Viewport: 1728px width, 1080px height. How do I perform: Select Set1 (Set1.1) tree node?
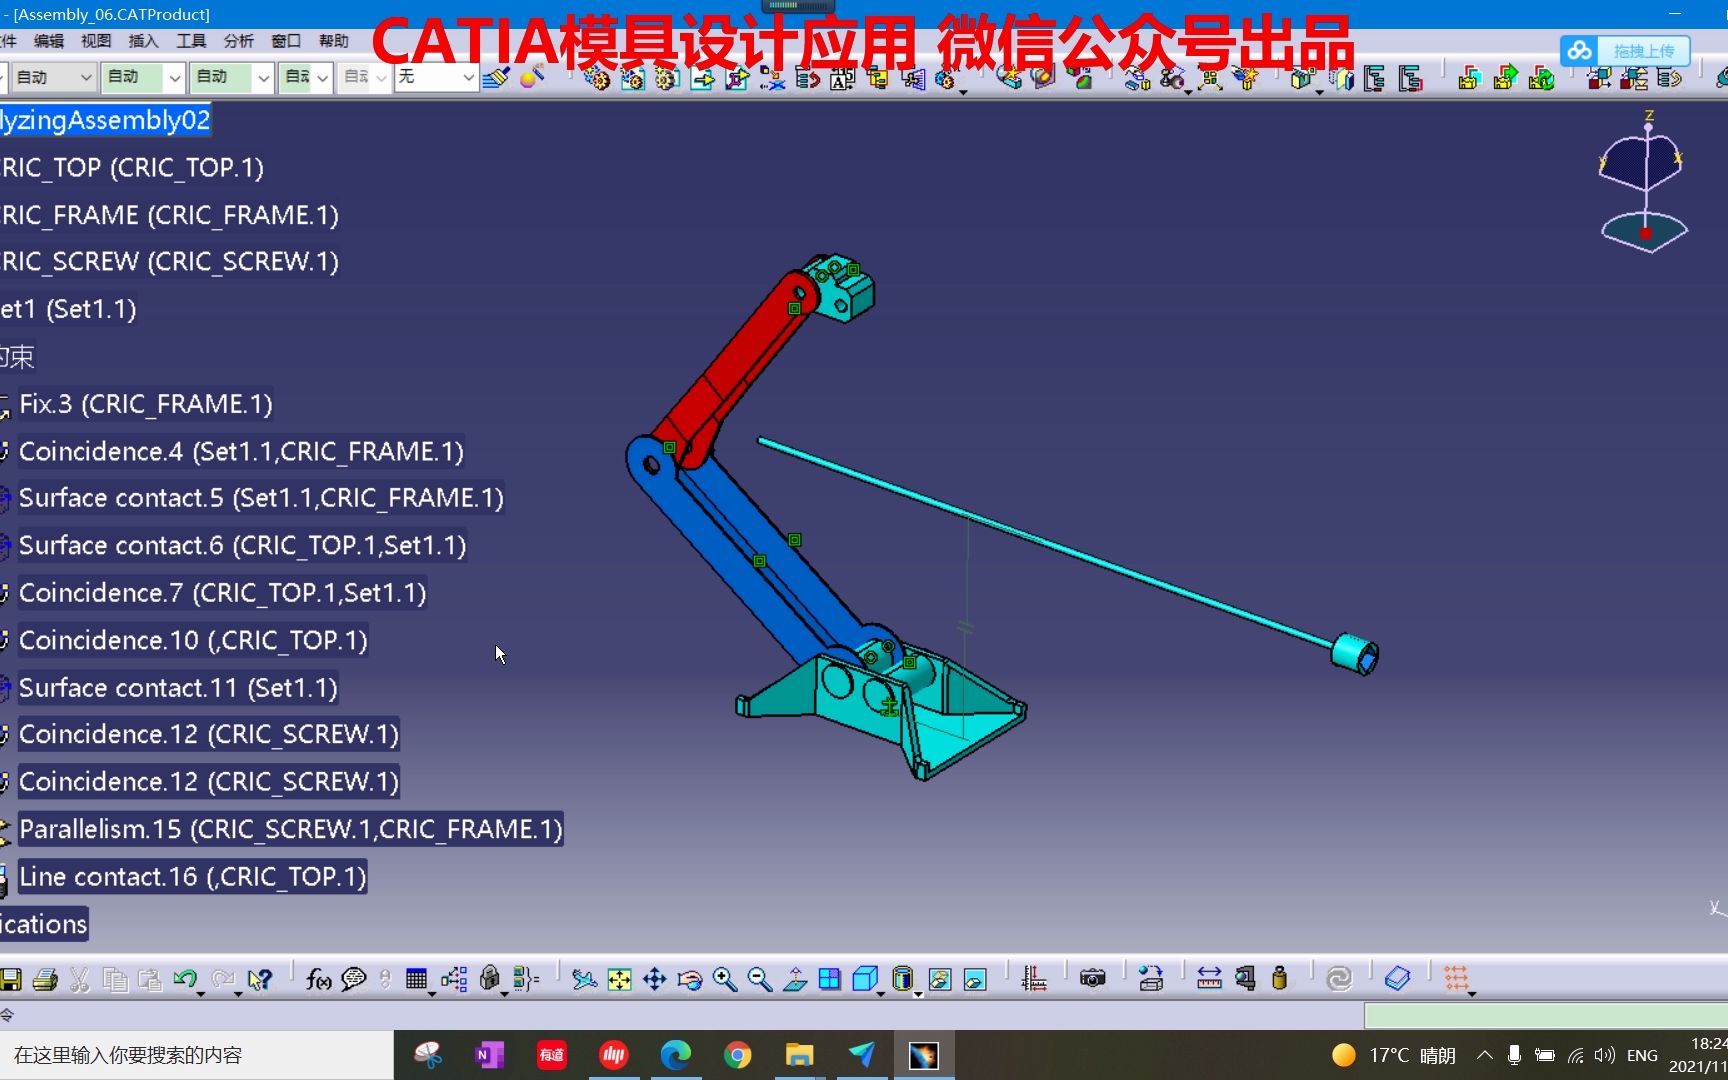[x=68, y=309]
